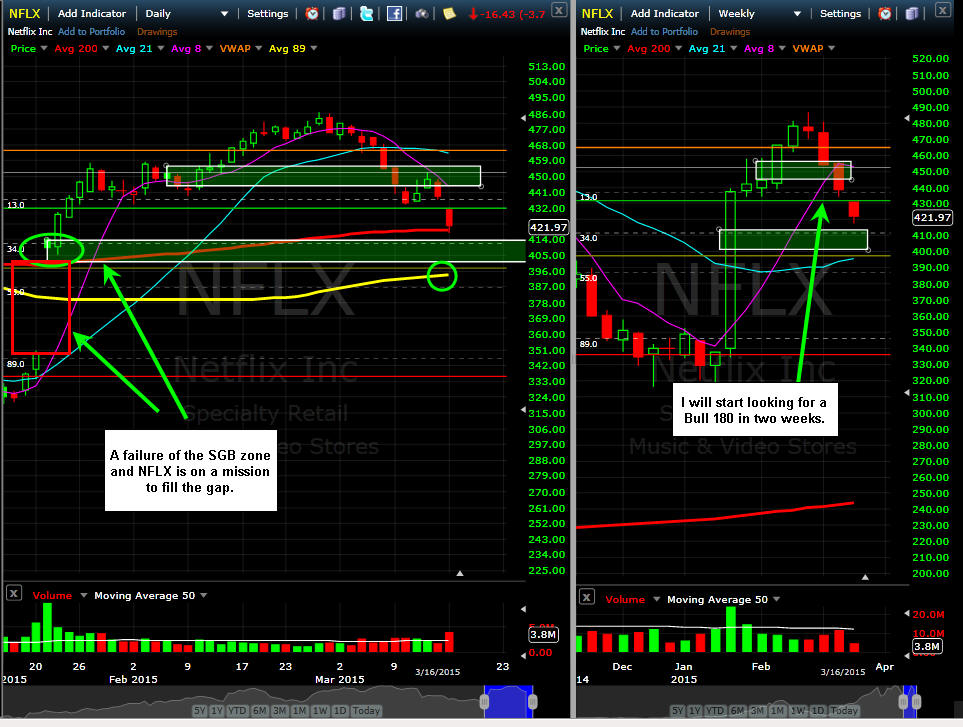Set a price alert in Weekly chart
The width and height of the screenshot is (963, 727).
(885, 14)
